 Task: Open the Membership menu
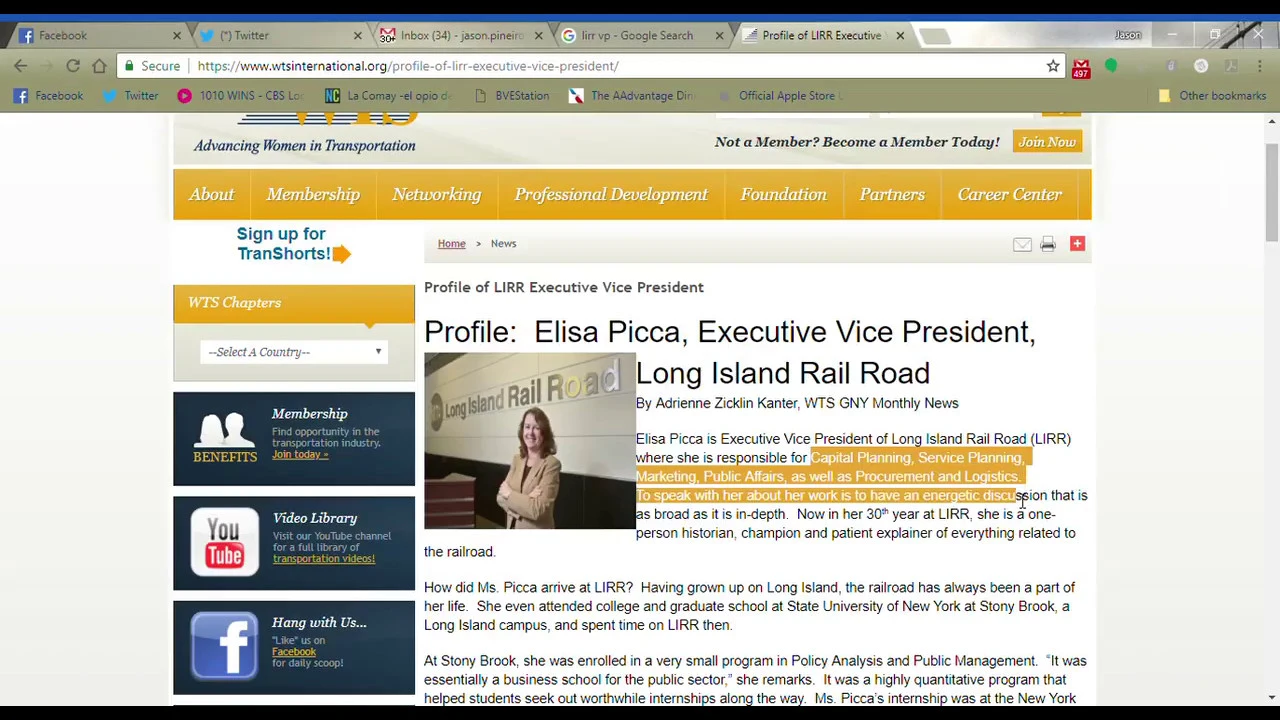point(313,195)
